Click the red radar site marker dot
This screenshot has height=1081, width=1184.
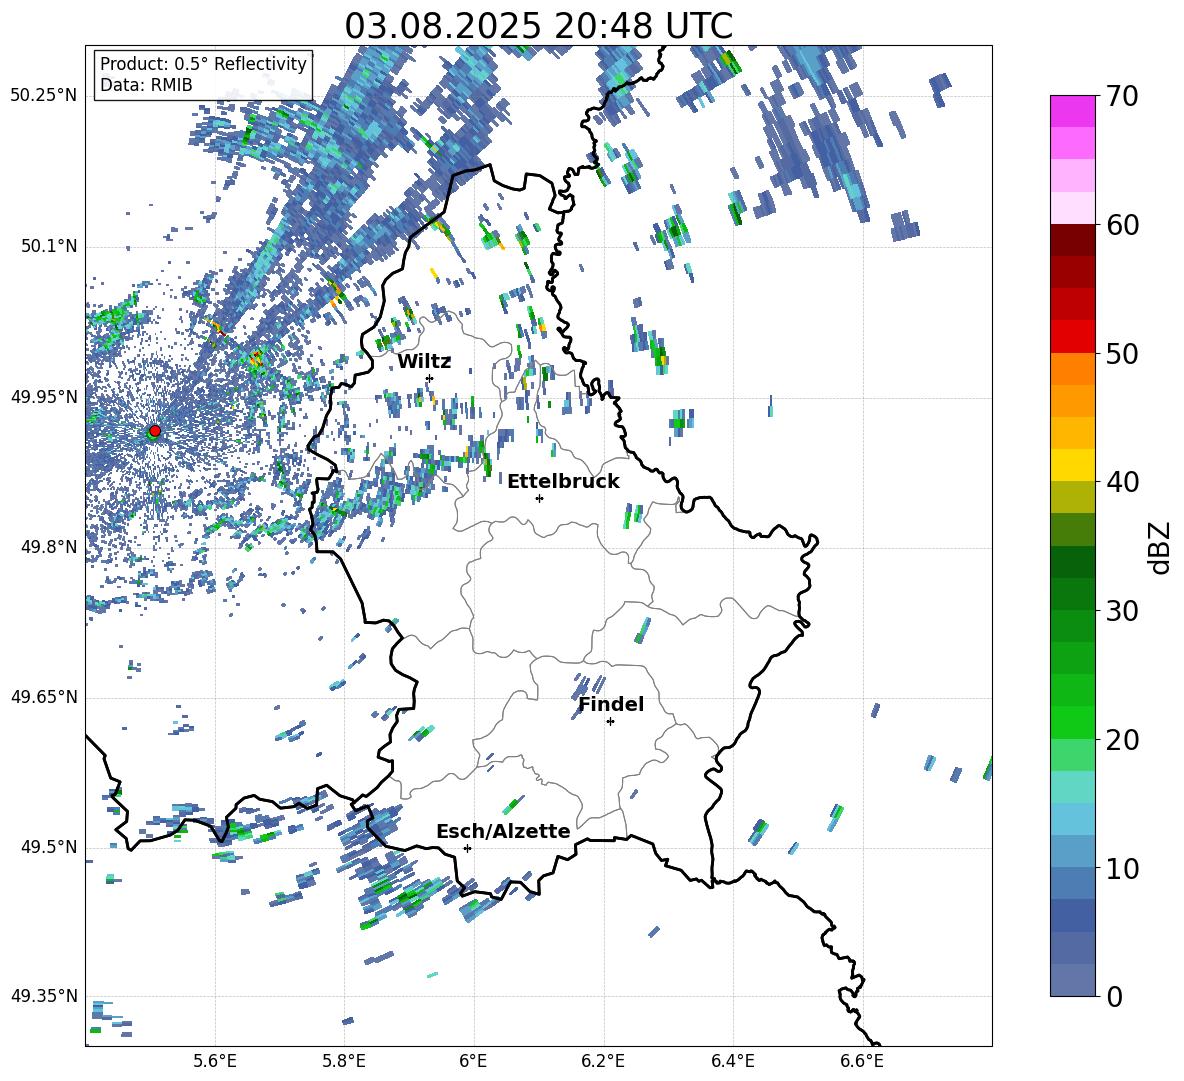[155, 430]
